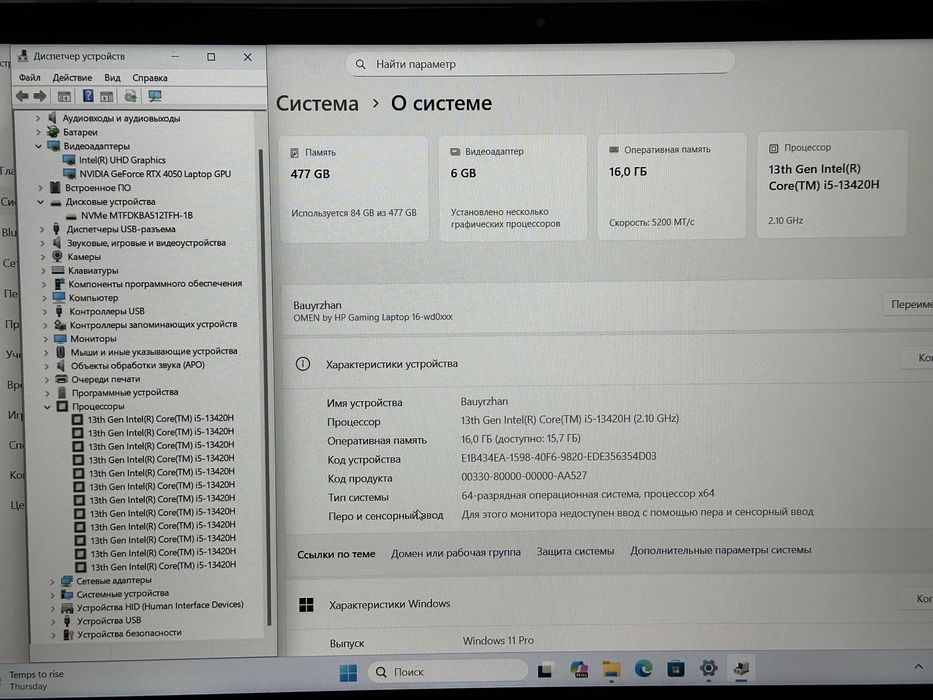Open the Справка menu
This screenshot has height=700, width=933.
point(149,77)
